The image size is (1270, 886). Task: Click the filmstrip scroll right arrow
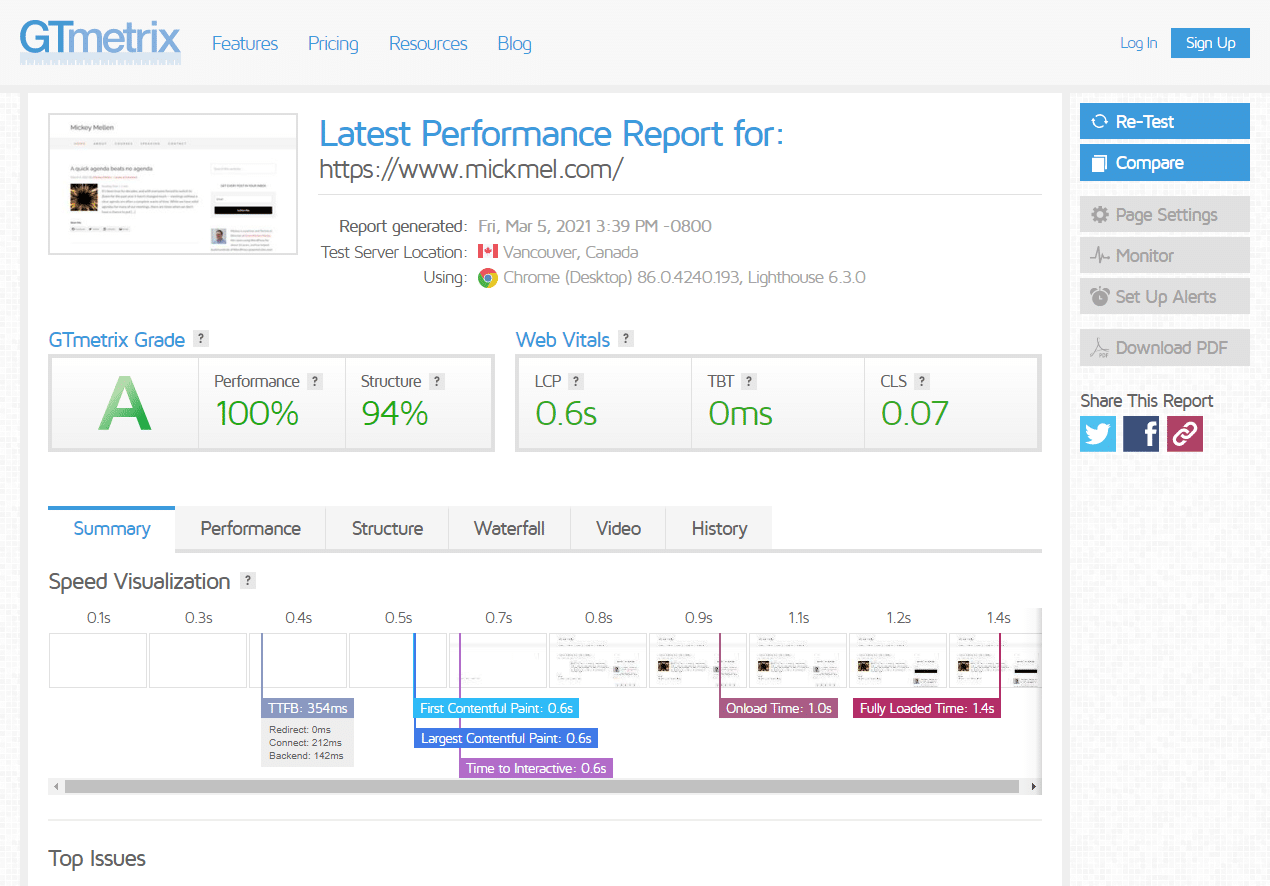coord(1034,787)
